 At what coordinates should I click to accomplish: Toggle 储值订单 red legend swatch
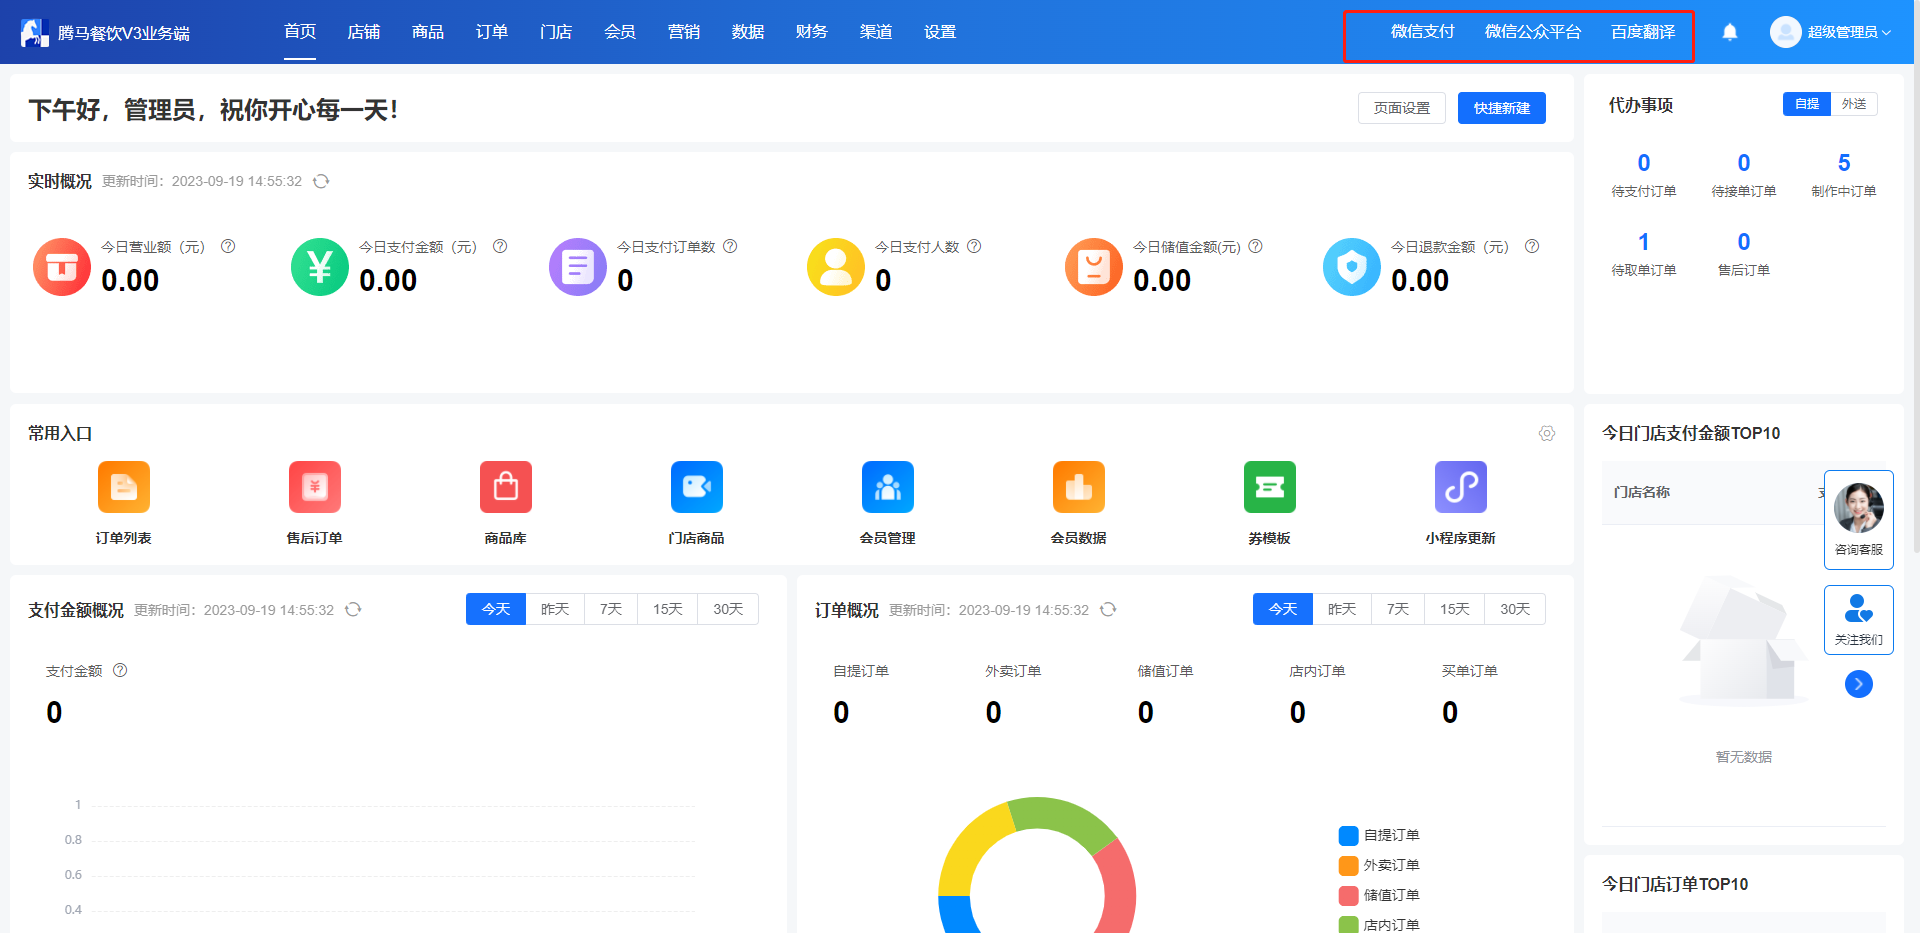point(1349,895)
